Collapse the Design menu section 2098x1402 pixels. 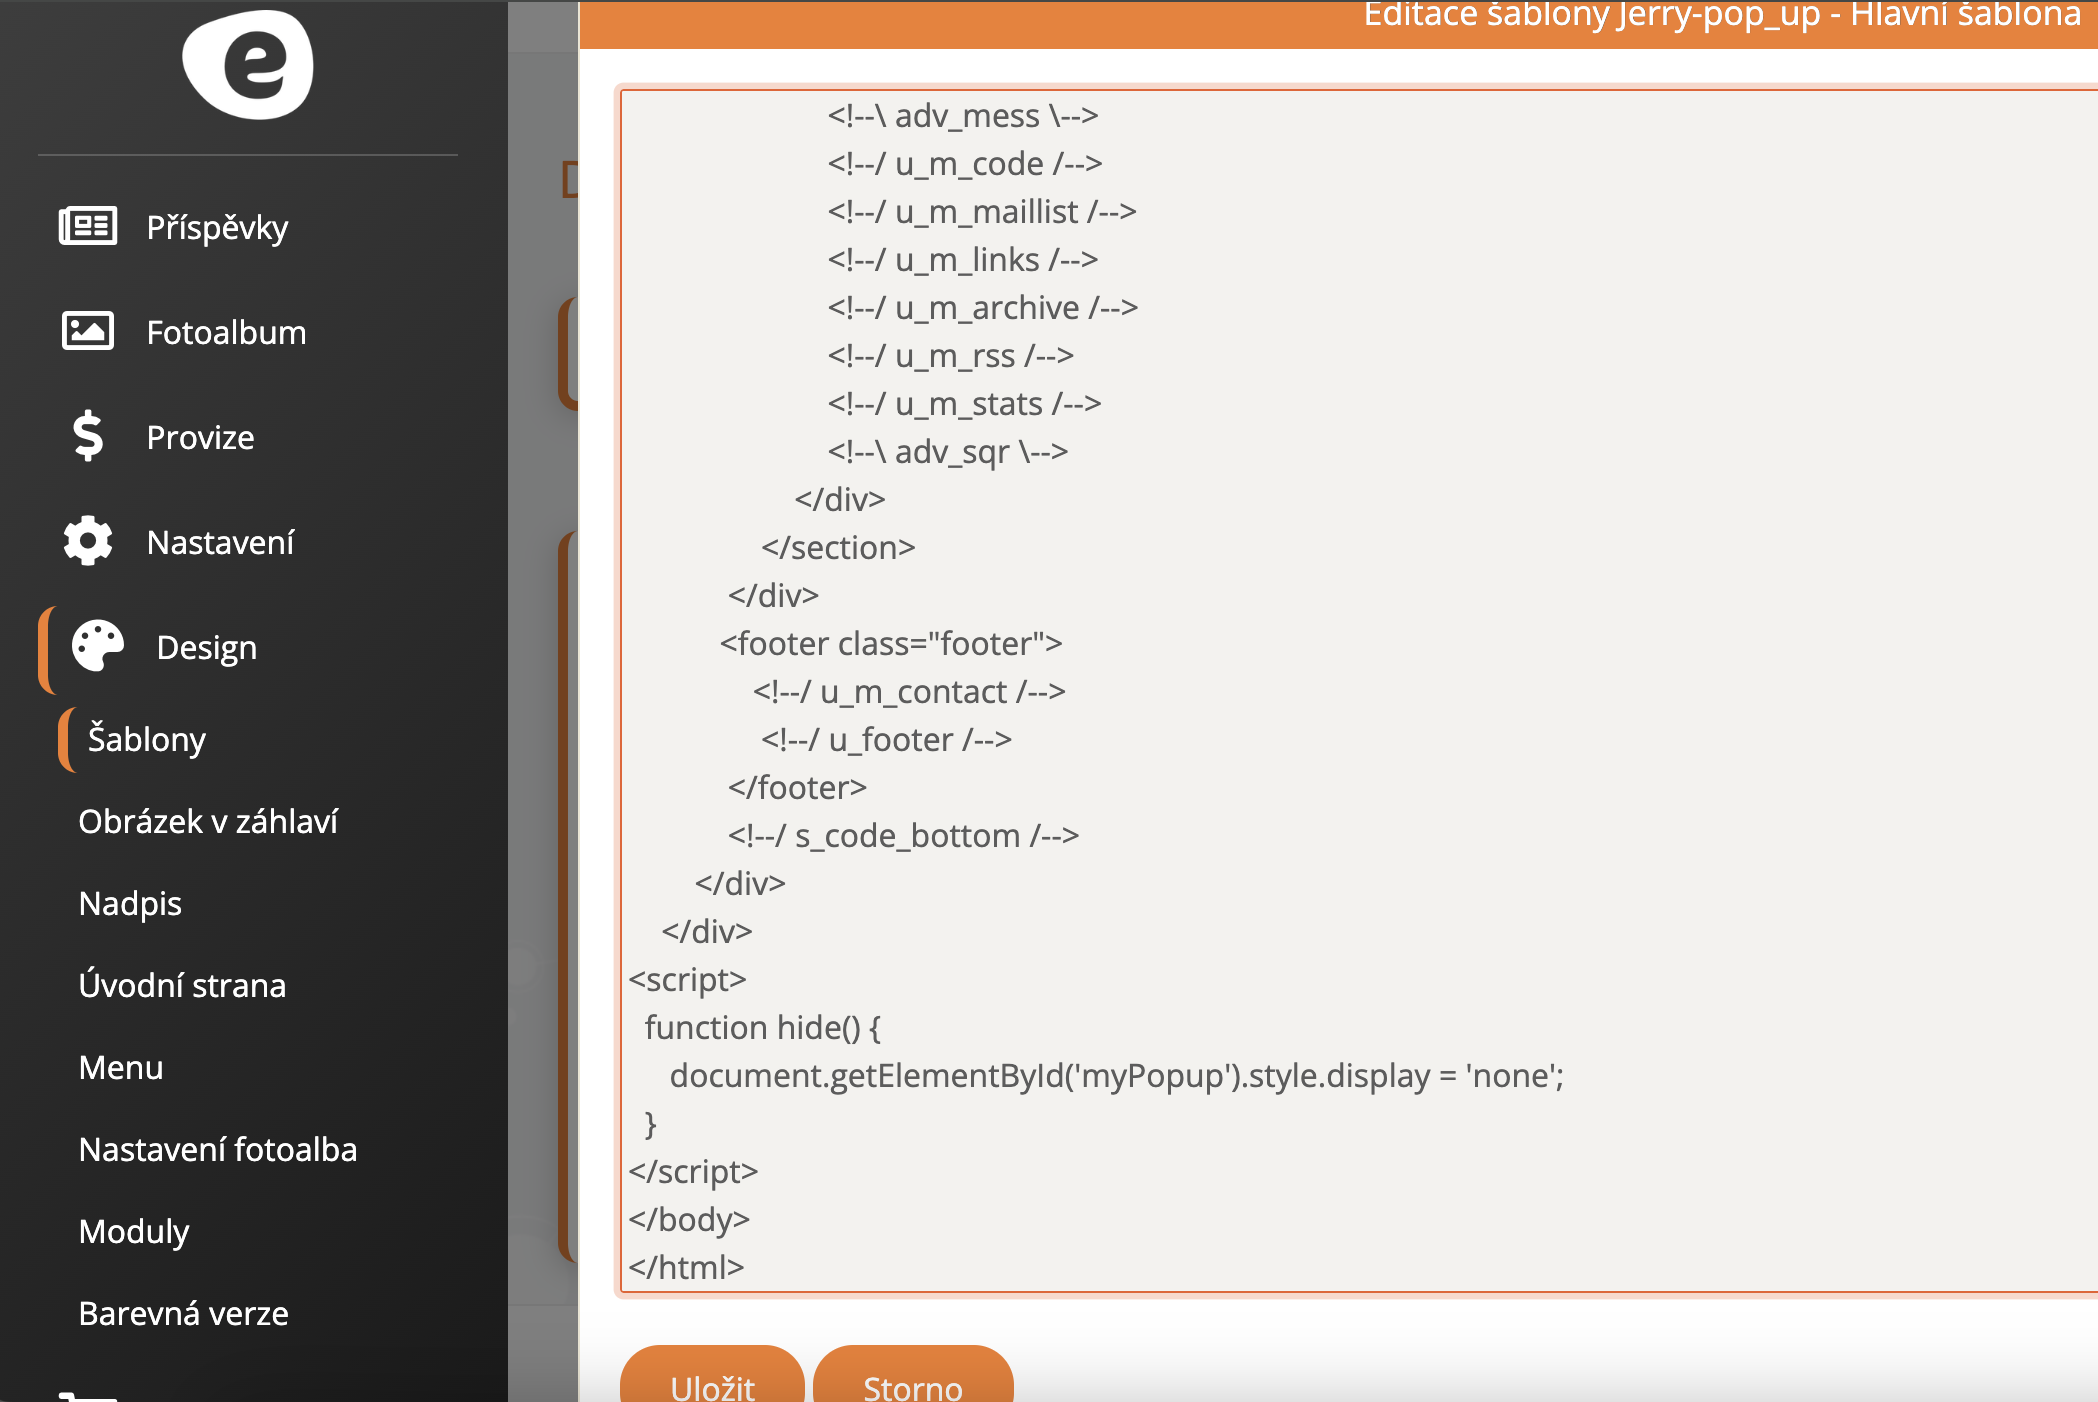(206, 647)
